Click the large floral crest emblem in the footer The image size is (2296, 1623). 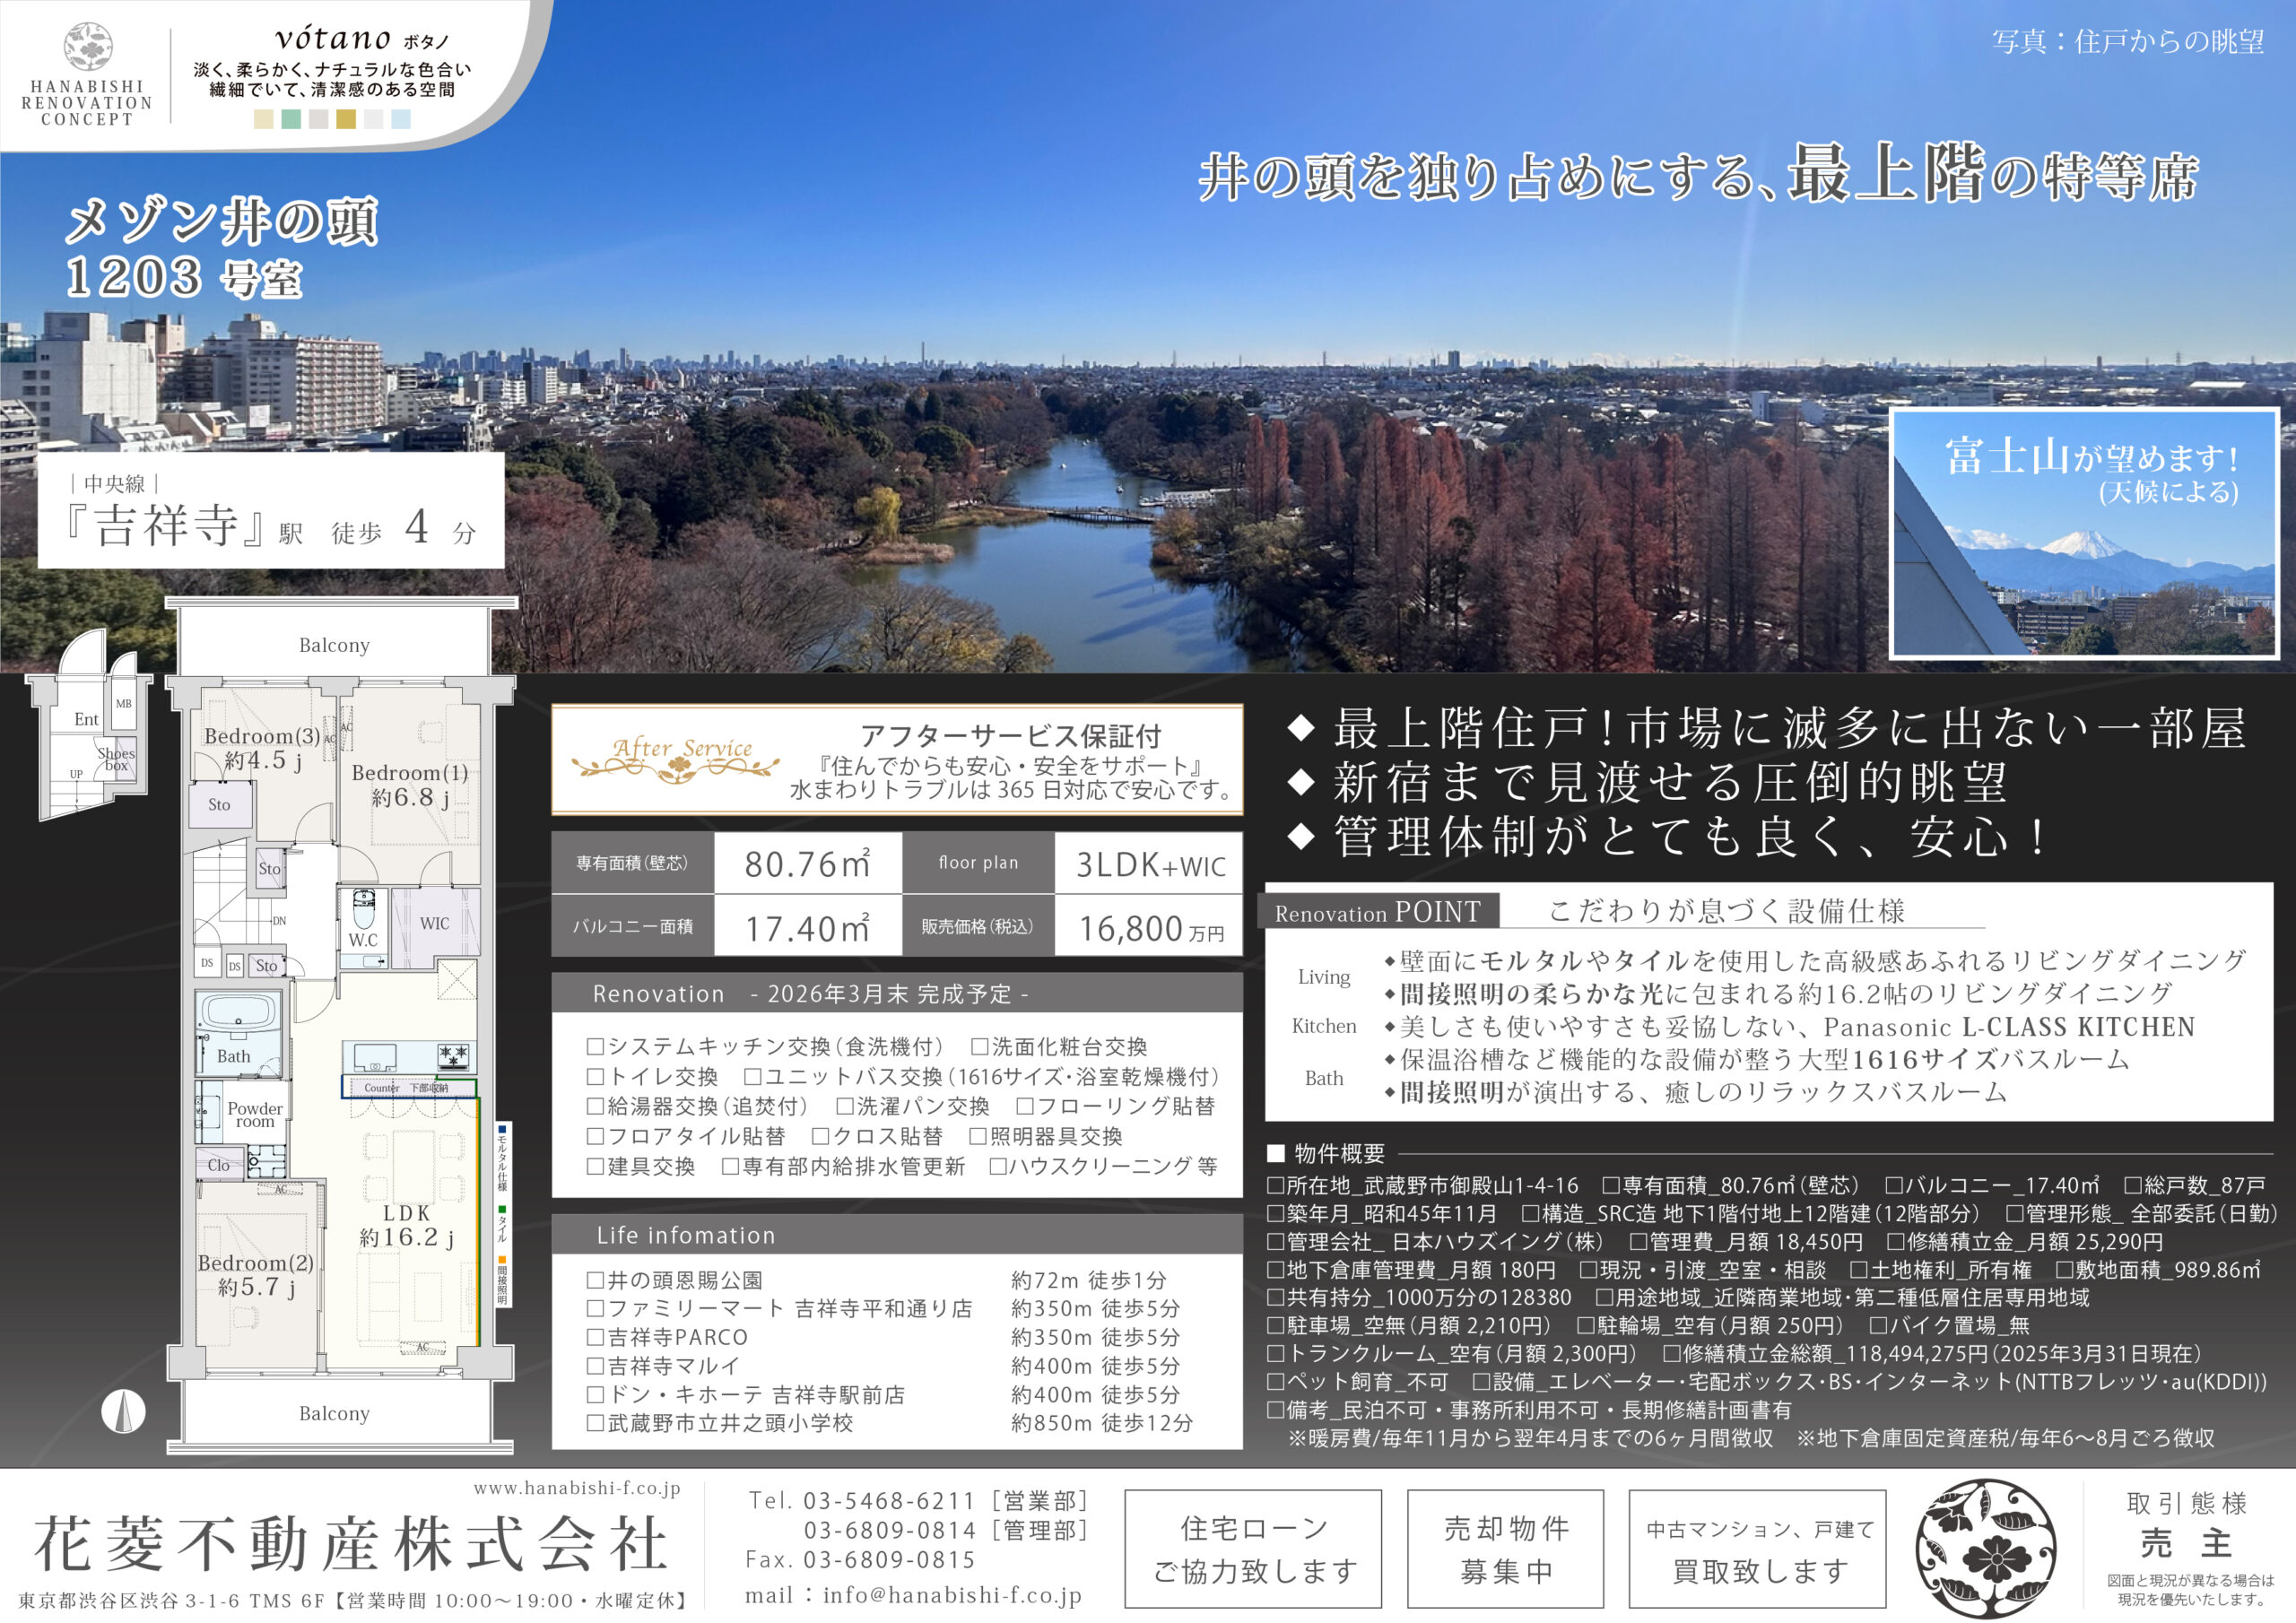coord(1985,1548)
